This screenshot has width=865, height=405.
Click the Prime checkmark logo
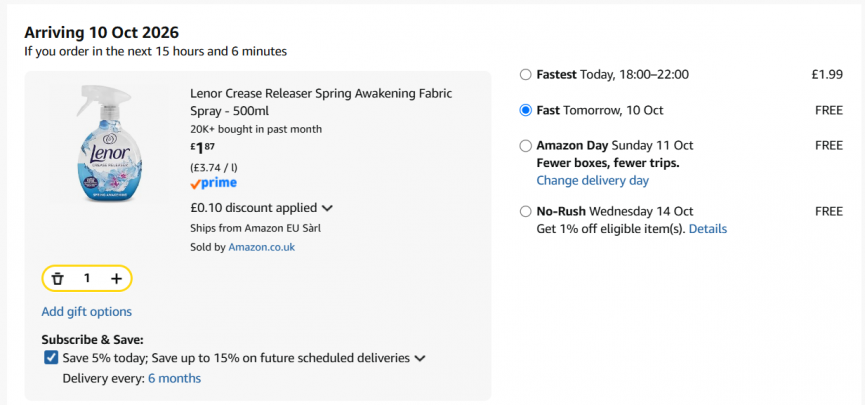[213, 183]
